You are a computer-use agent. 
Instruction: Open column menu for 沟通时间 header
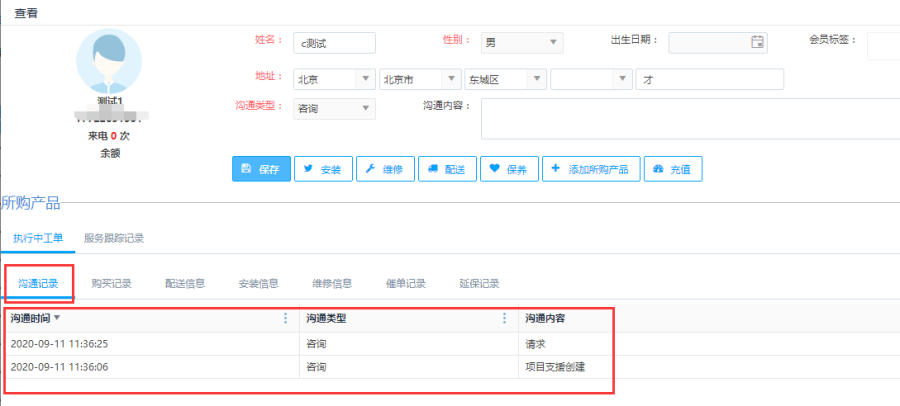coord(285,318)
